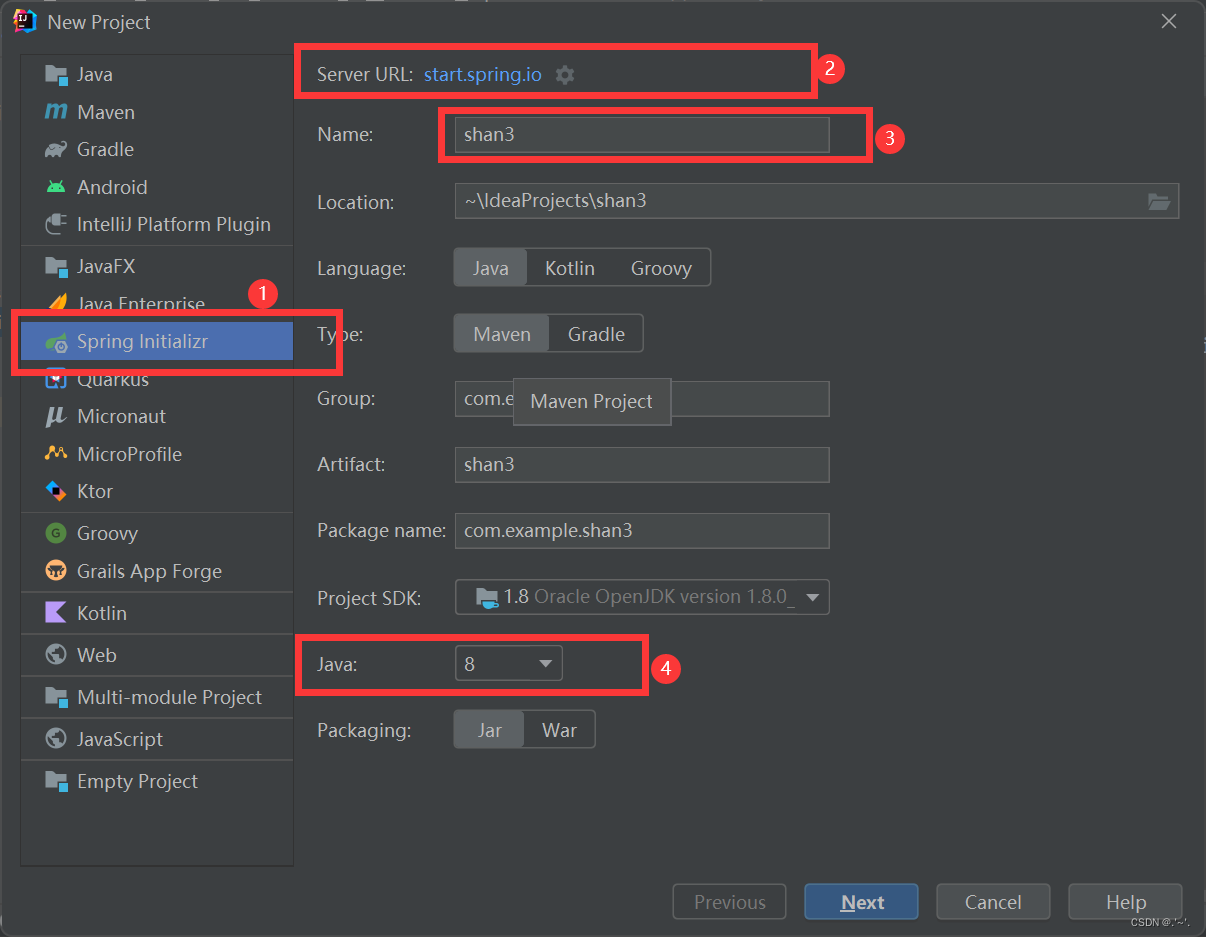Image resolution: width=1206 pixels, height=937 pixels.
Task: Select Gradle in project type list
Action: click(x=157, y=149)
